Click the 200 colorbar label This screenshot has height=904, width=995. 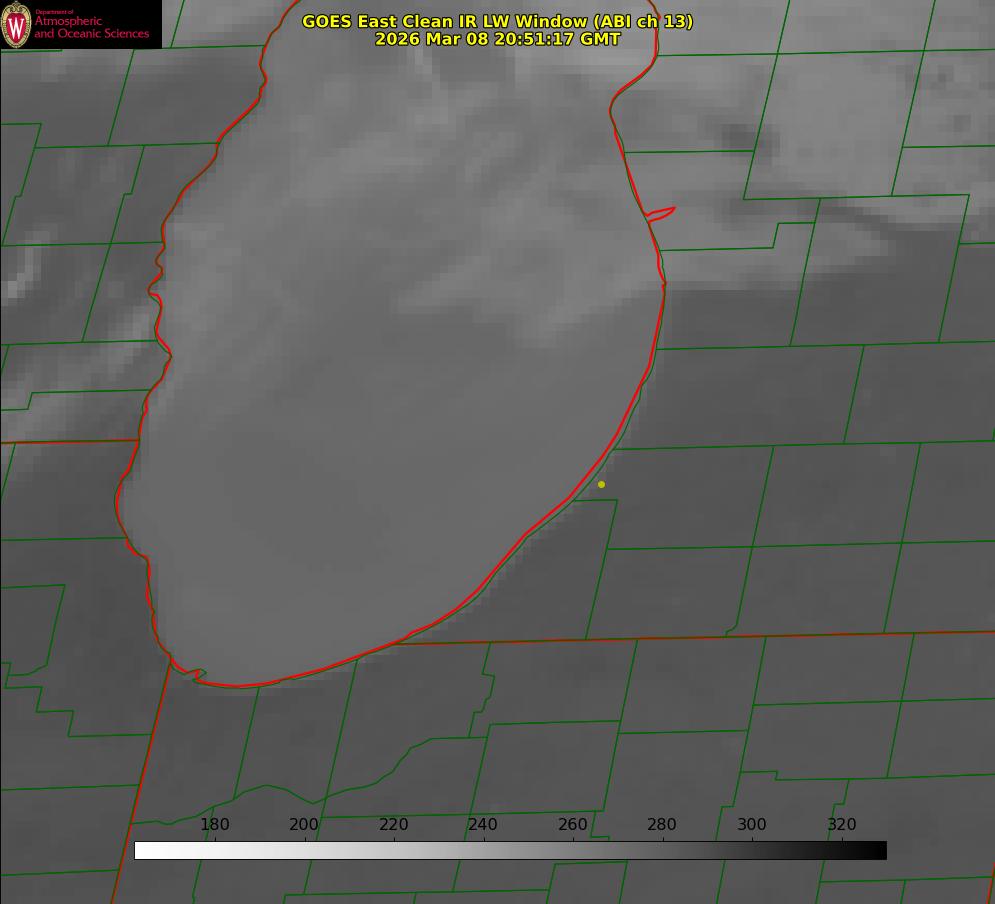click(304, 825)
